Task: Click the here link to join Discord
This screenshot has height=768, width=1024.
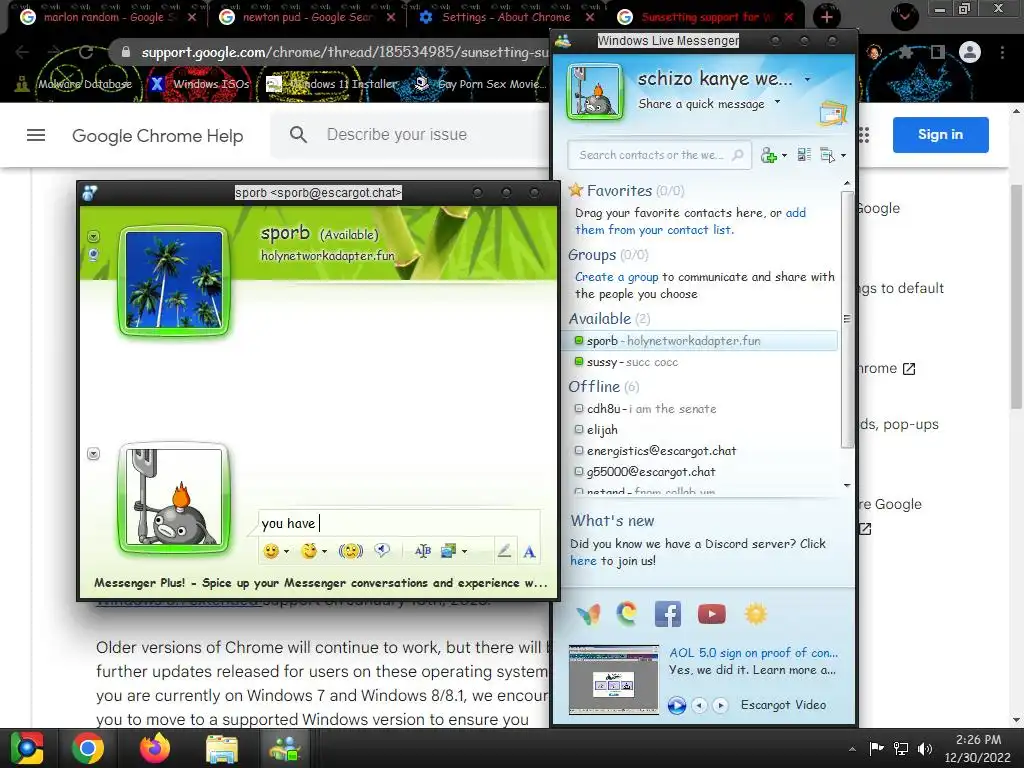Action: (583, 561)
